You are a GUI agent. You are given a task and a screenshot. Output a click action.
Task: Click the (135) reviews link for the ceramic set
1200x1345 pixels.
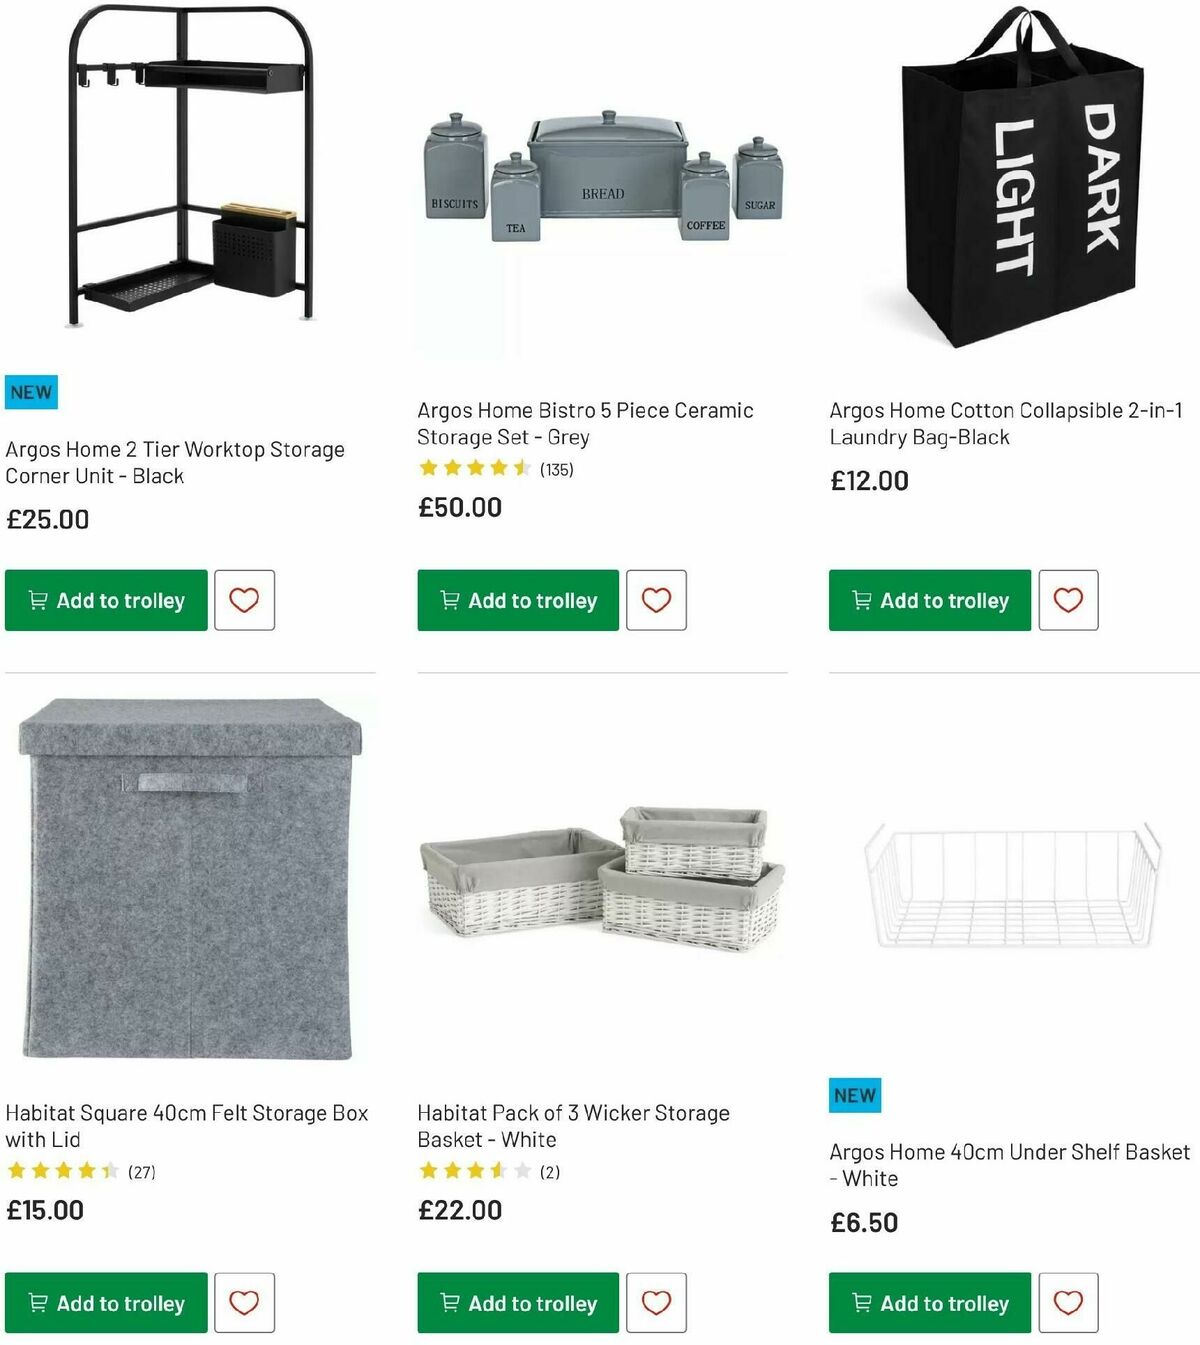pos(557,466)
